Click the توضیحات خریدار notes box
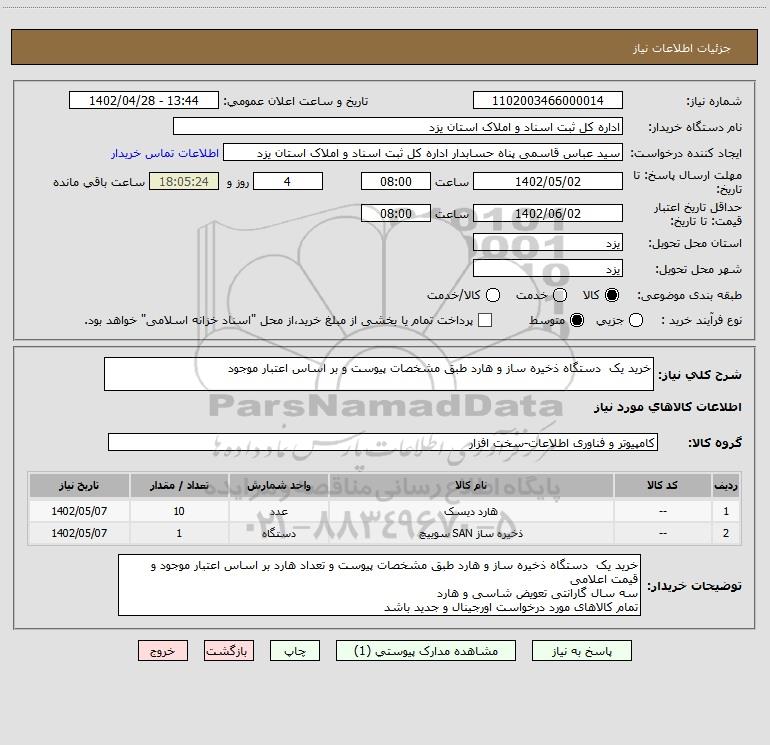The image size is (770, 745). point(379,585)
